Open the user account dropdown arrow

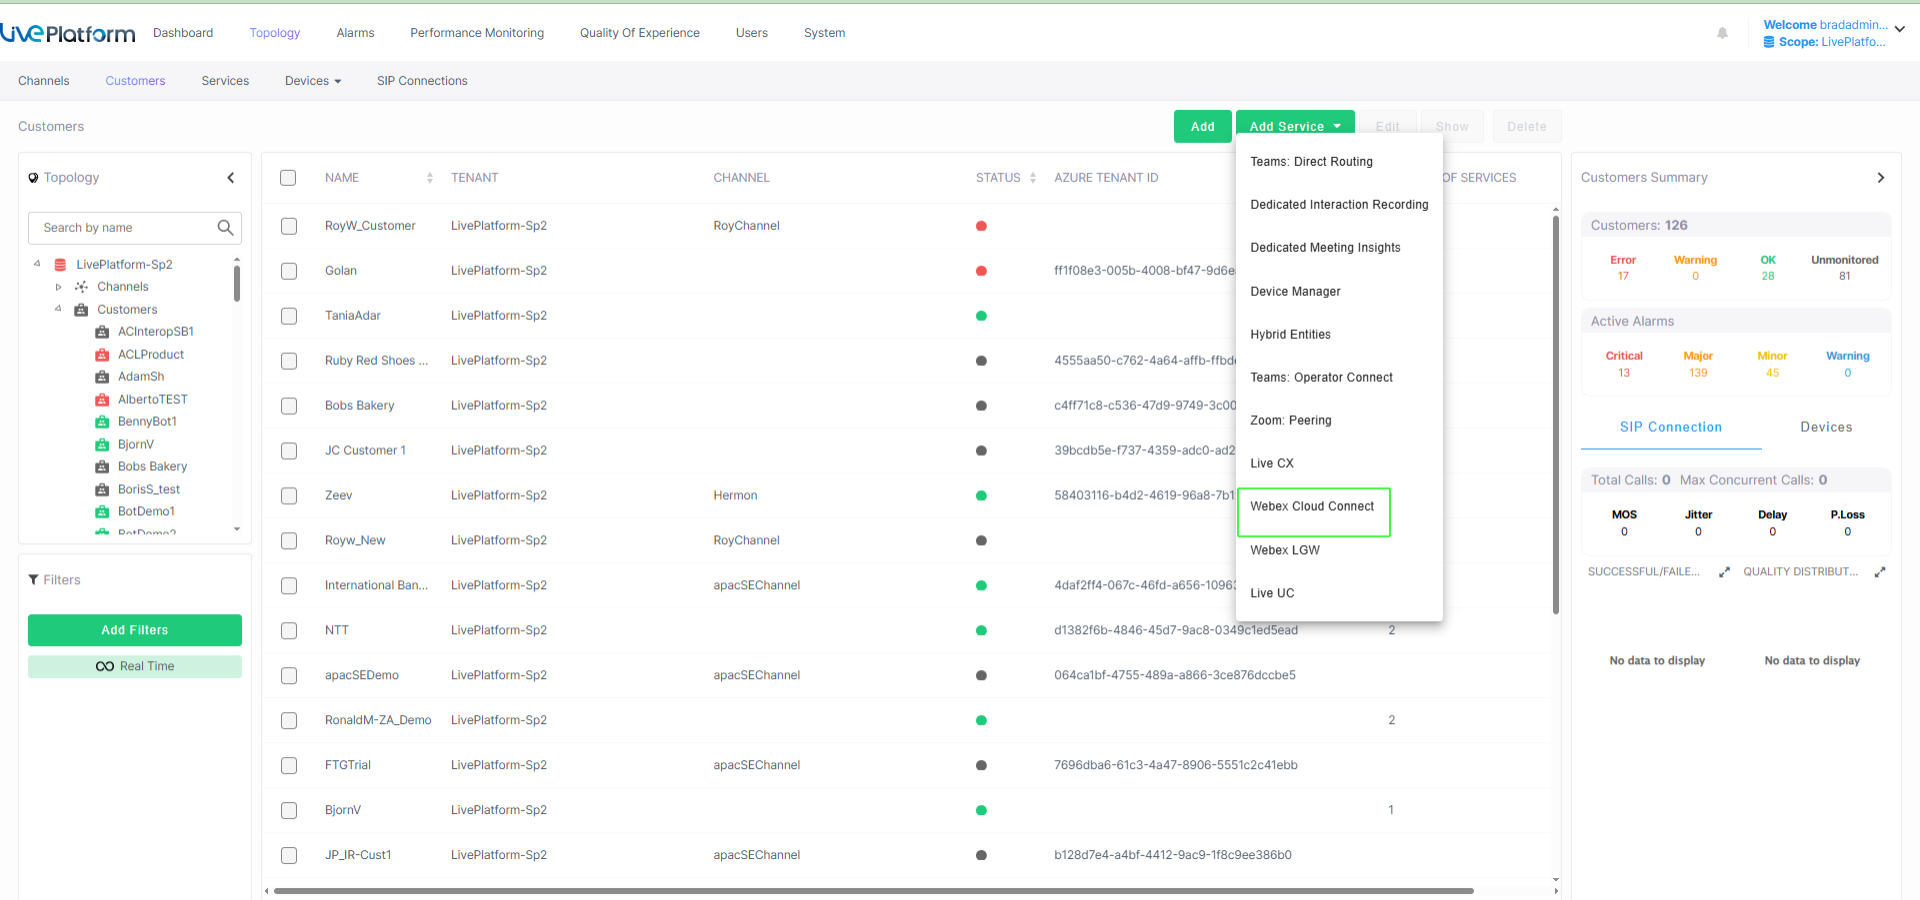pyautogui.click(x=1899, y=29)
